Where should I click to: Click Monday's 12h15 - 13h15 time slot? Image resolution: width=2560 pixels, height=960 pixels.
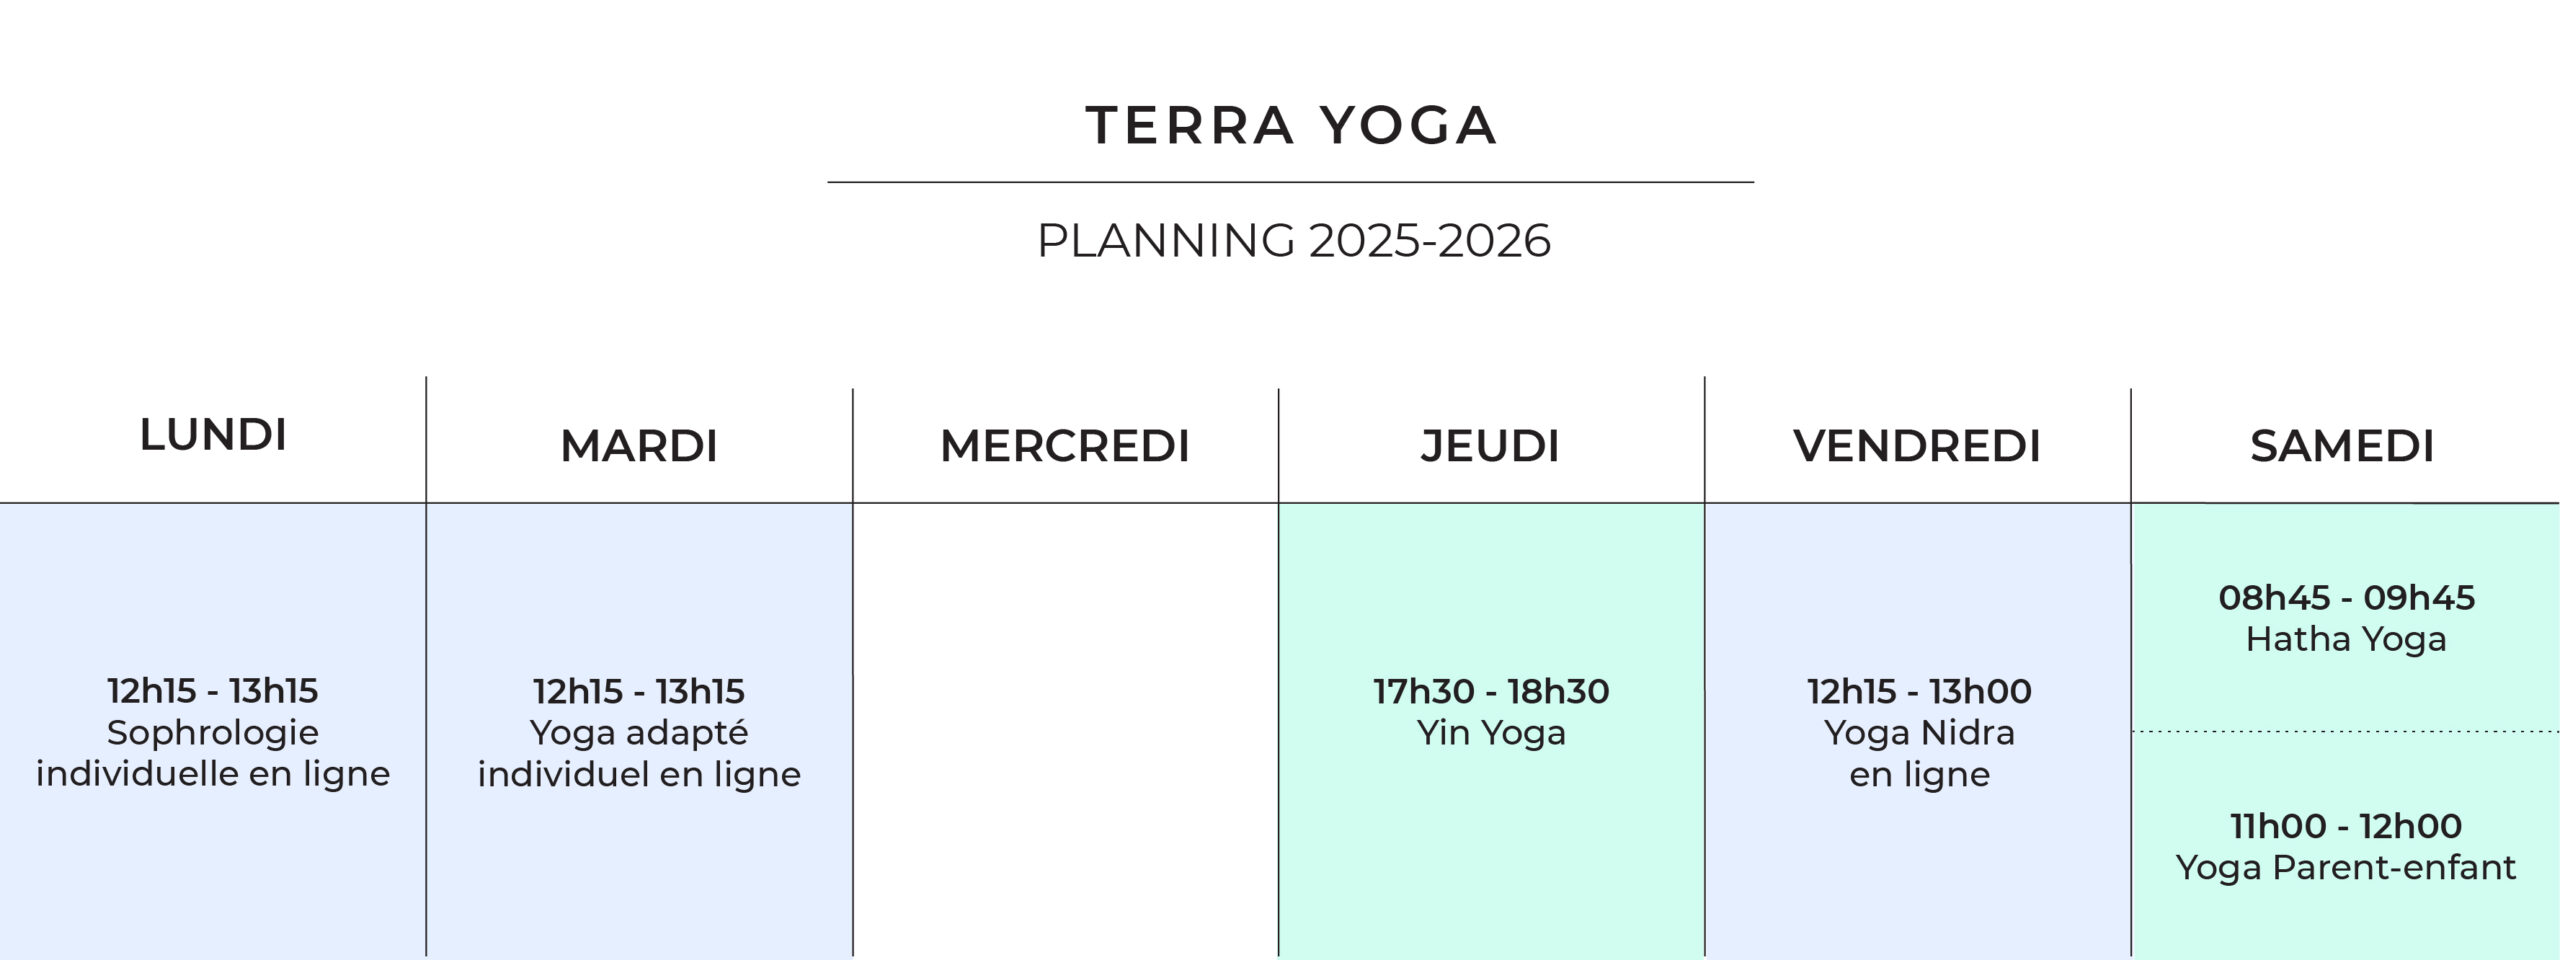[213, 691]
